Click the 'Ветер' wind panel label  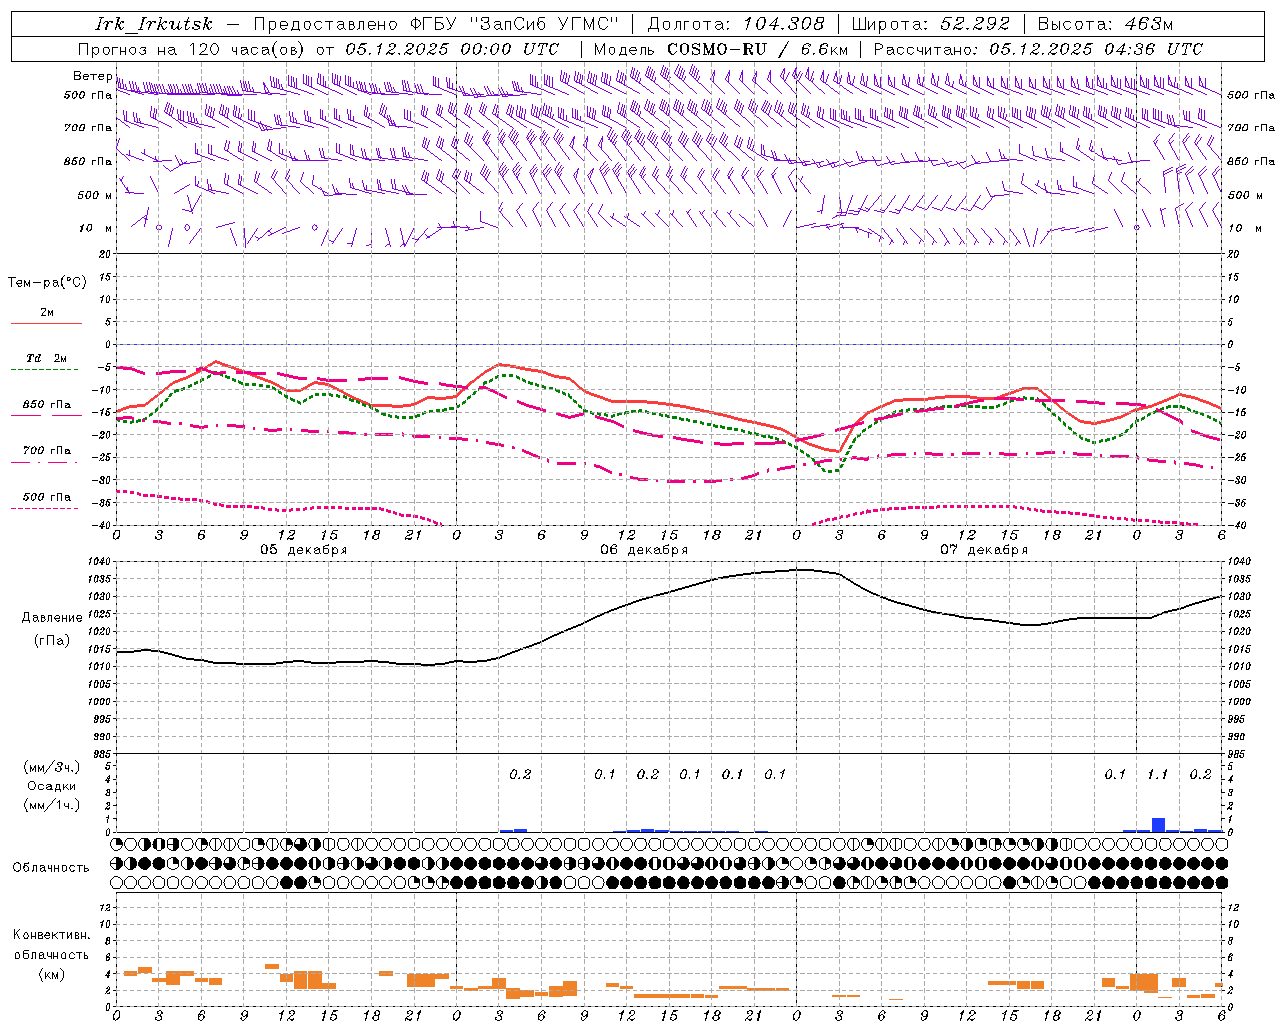[x=92, y=76]
